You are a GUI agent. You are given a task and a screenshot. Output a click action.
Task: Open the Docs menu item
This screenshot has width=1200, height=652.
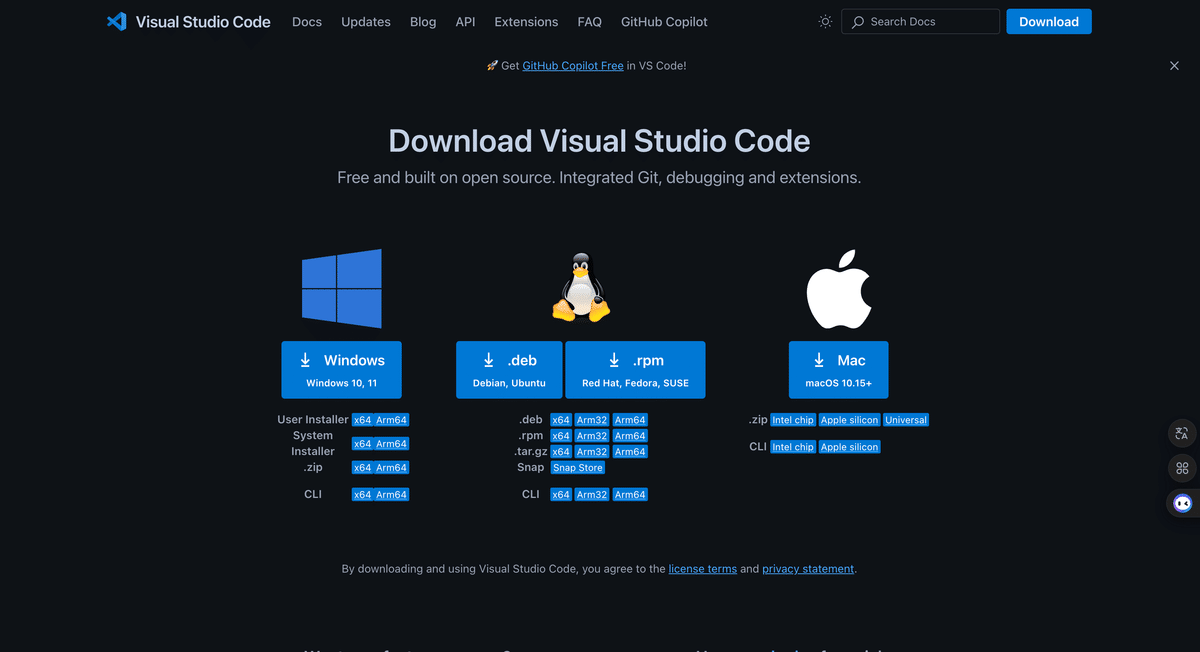307,21
